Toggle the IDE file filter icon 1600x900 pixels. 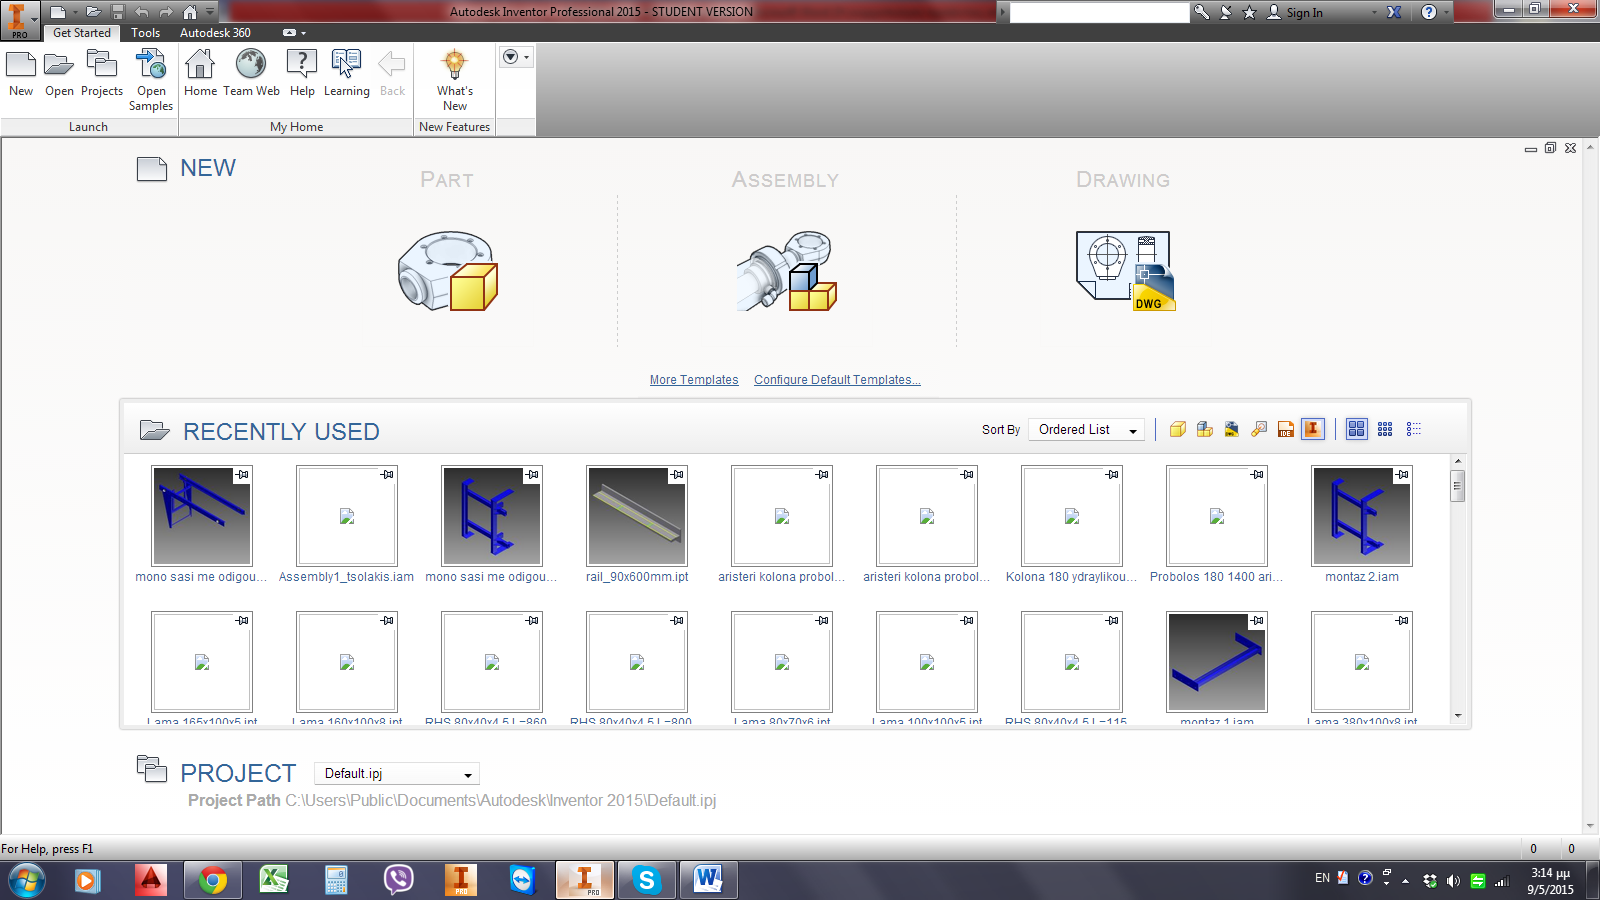[1286, 429]
